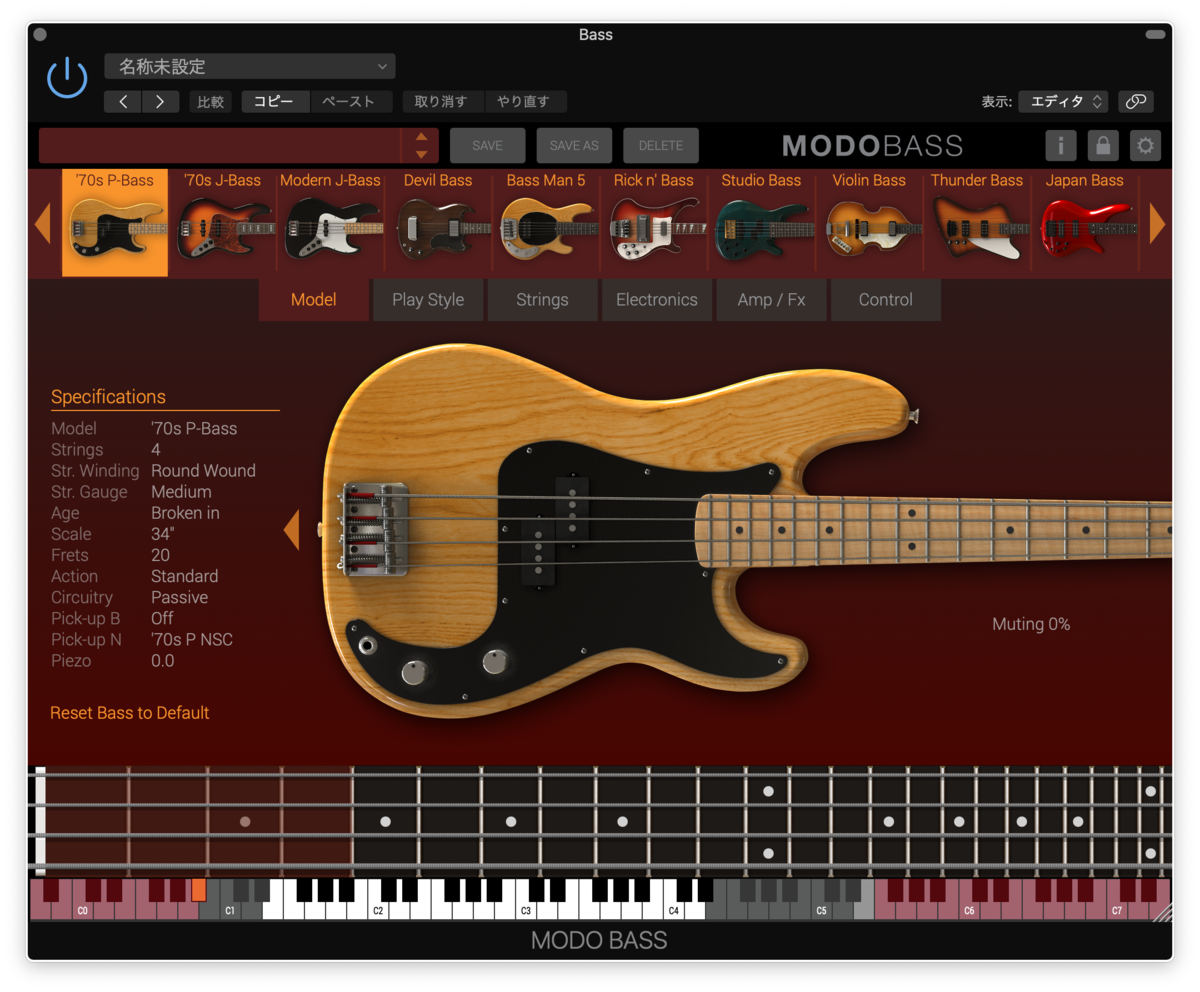Click the Round Wound winding value
Image resolution: width=1200 pixels, height=992 pixels.
(203, 471)
